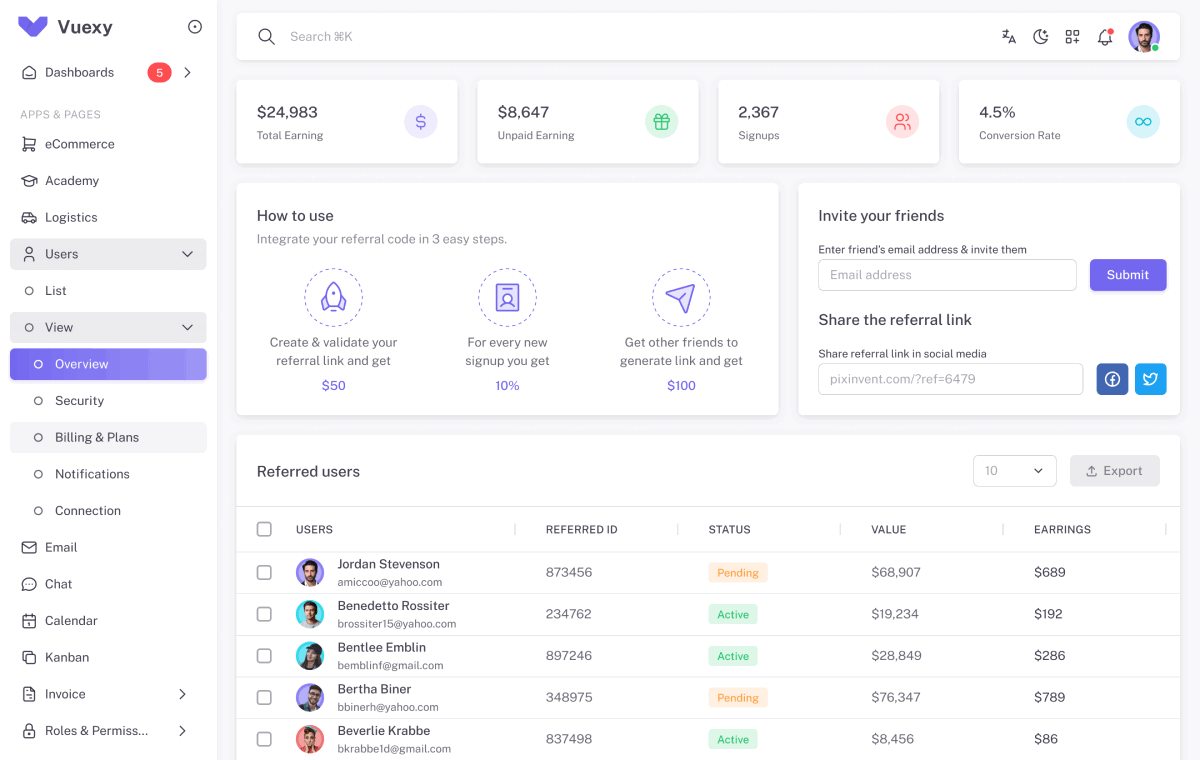Toggle dark mode with the moon icon
Viewport: 1200px width, 760px height.
(x=1040, y=36)
